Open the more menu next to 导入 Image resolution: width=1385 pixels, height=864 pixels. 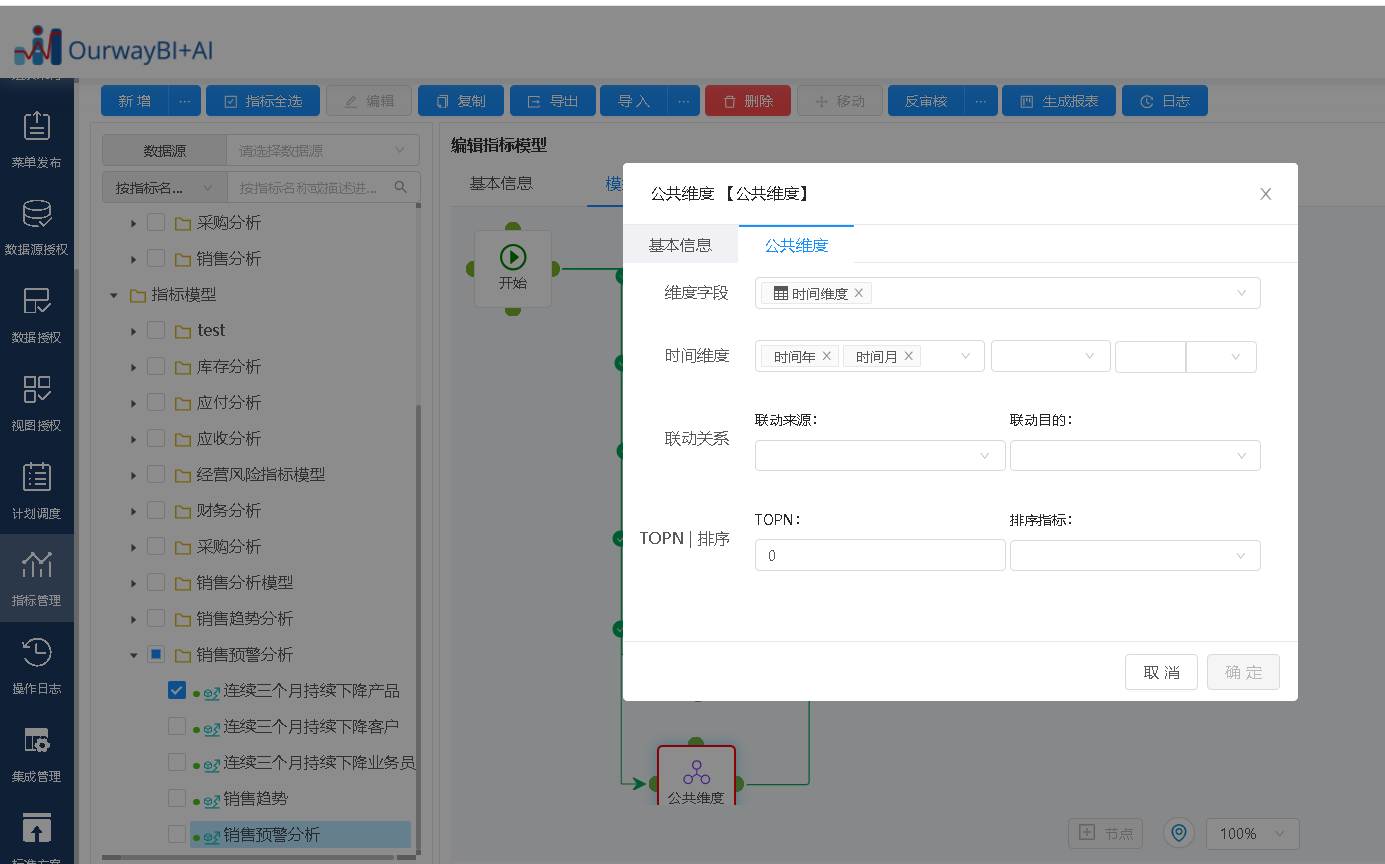[683, 101]
